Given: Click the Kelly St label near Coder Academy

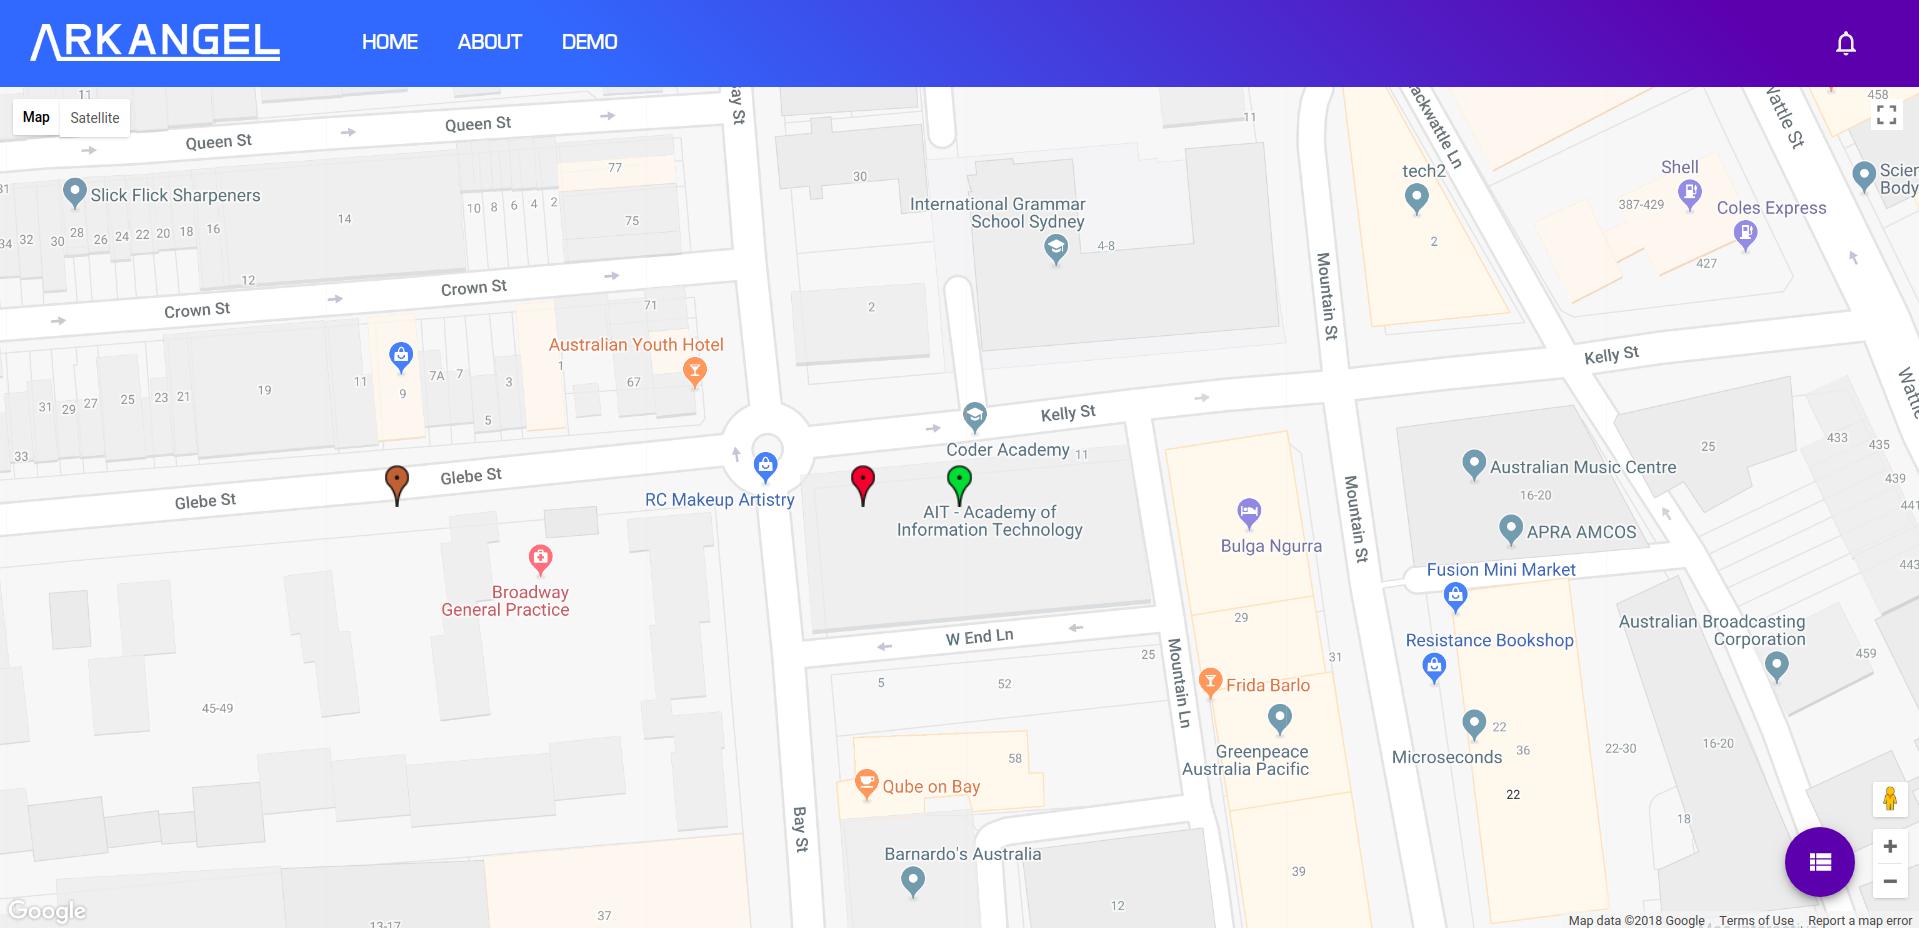Looking at the screenshot, I should pos(1068,413).
